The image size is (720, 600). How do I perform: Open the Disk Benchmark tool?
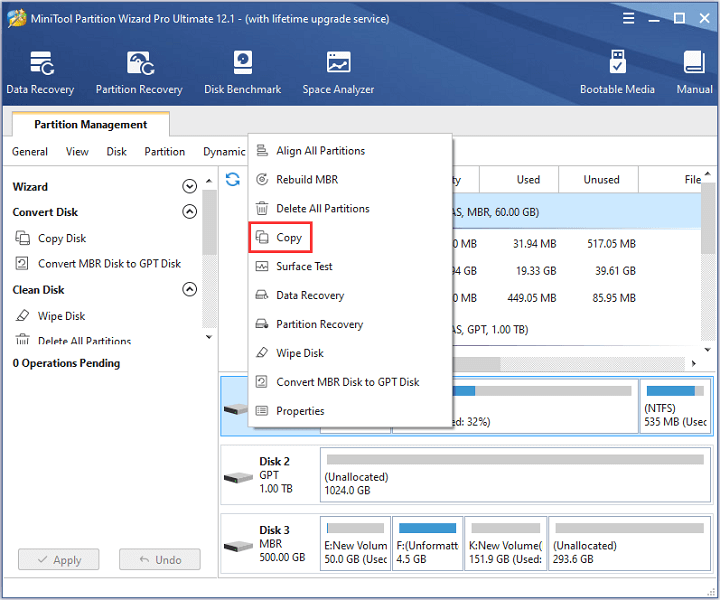pos(242,72)
